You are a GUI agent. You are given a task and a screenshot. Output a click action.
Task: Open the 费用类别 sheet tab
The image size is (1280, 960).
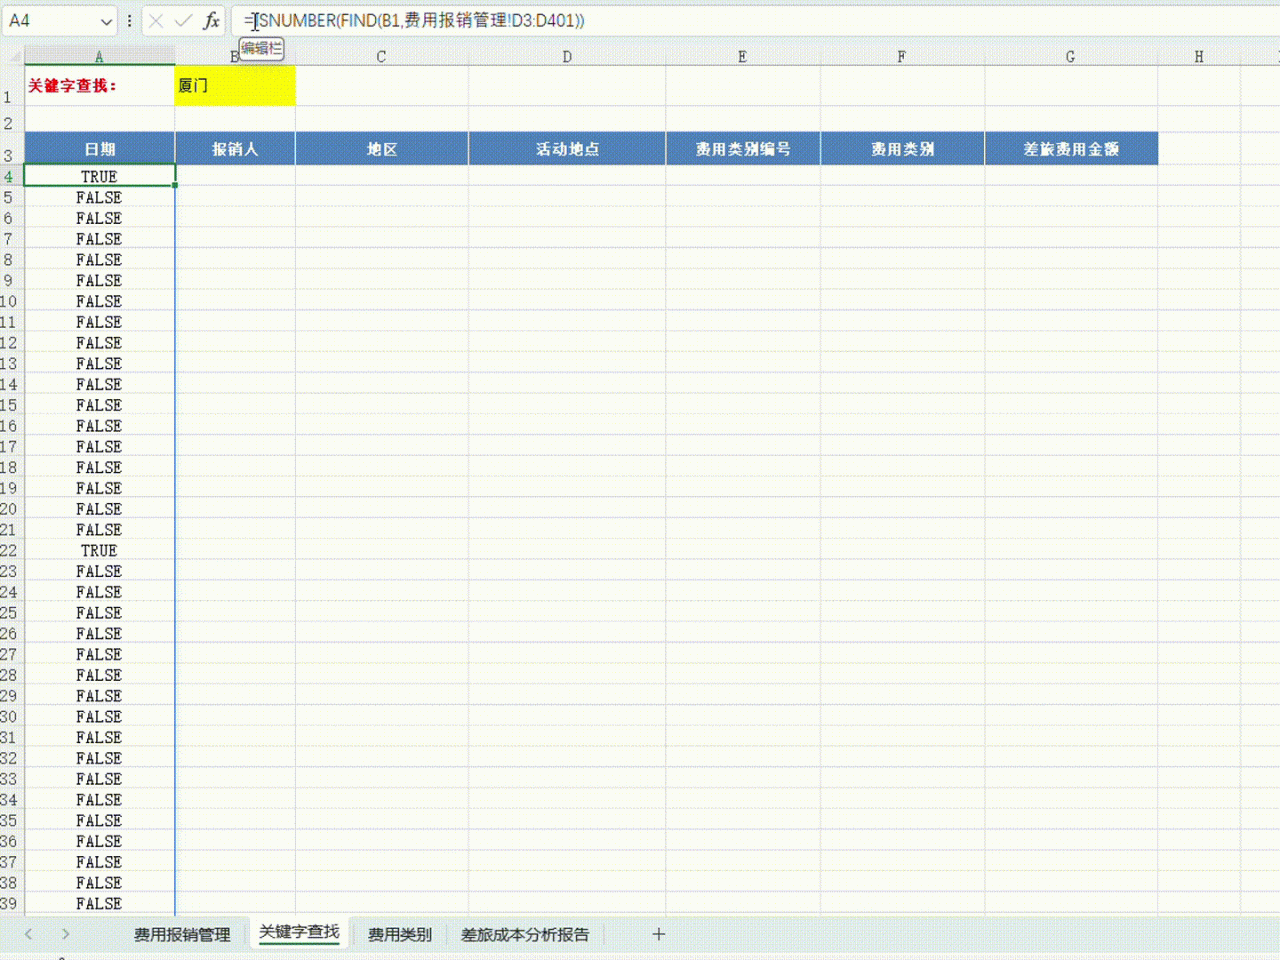[400, 934]
